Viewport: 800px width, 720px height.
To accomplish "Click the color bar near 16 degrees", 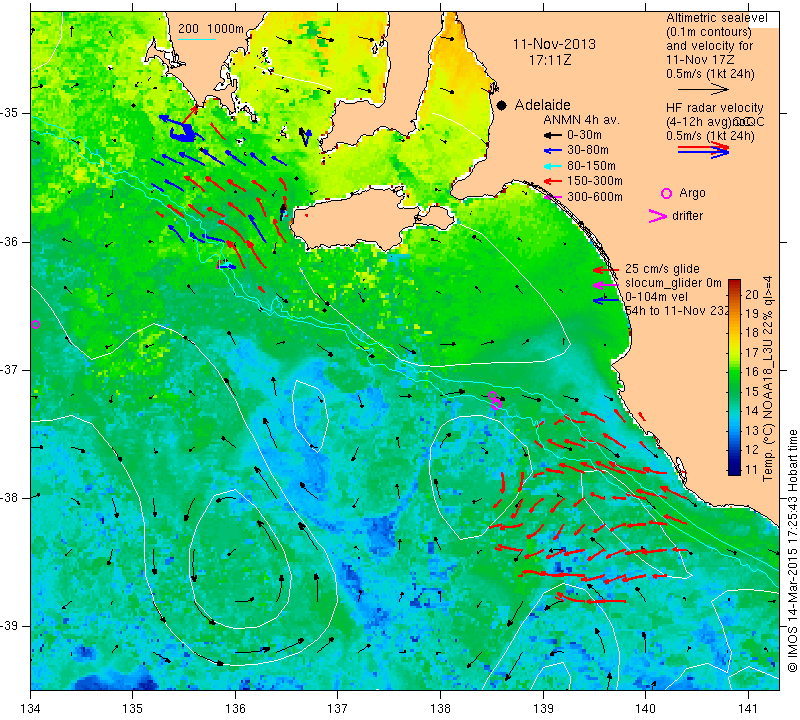I will 734,372.
